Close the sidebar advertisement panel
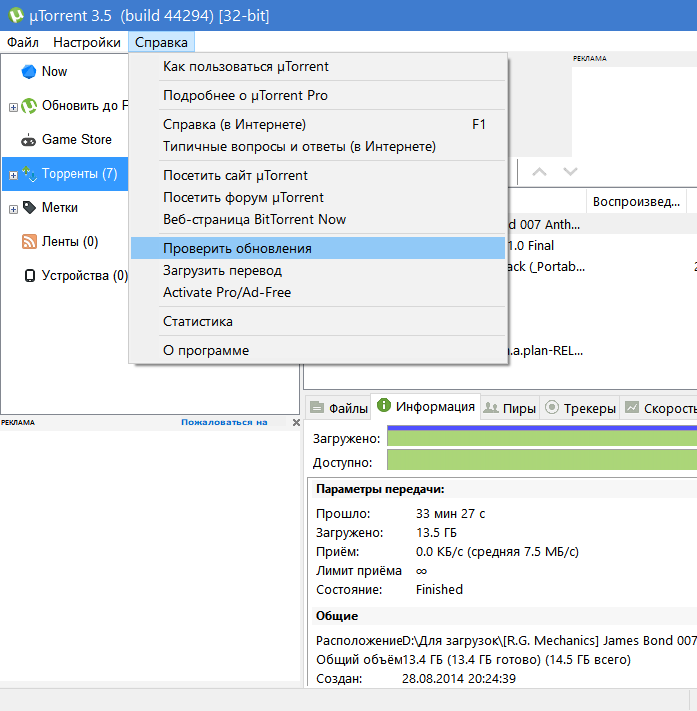Viewport: 697px width, 711px height. 296,423
